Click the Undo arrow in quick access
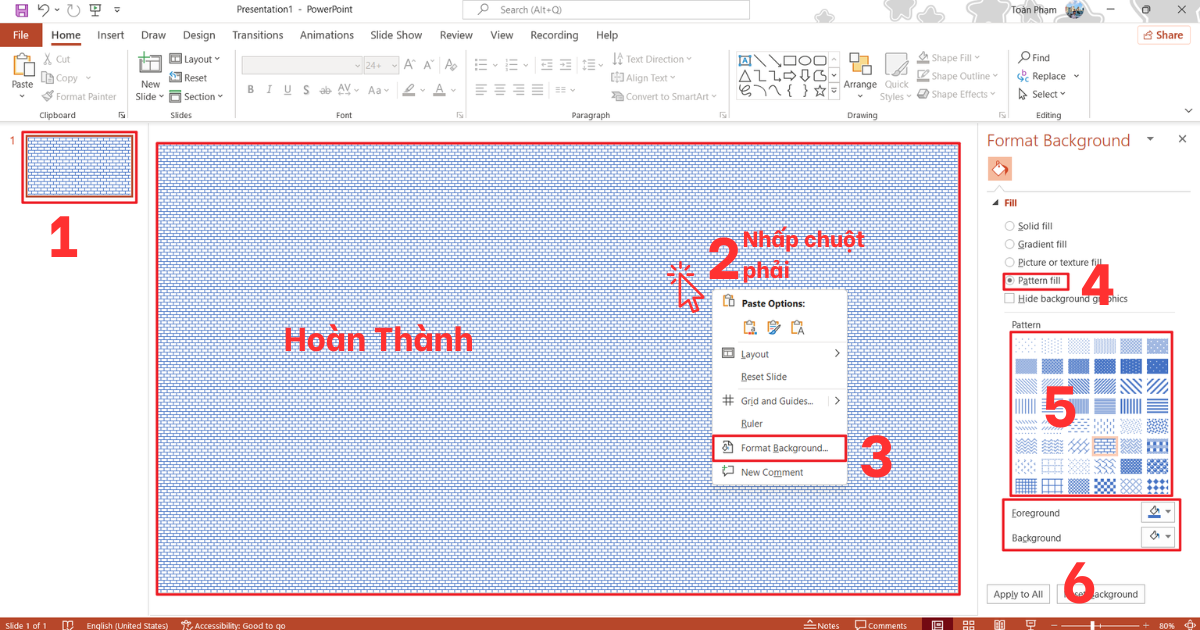 pos(43,10)
